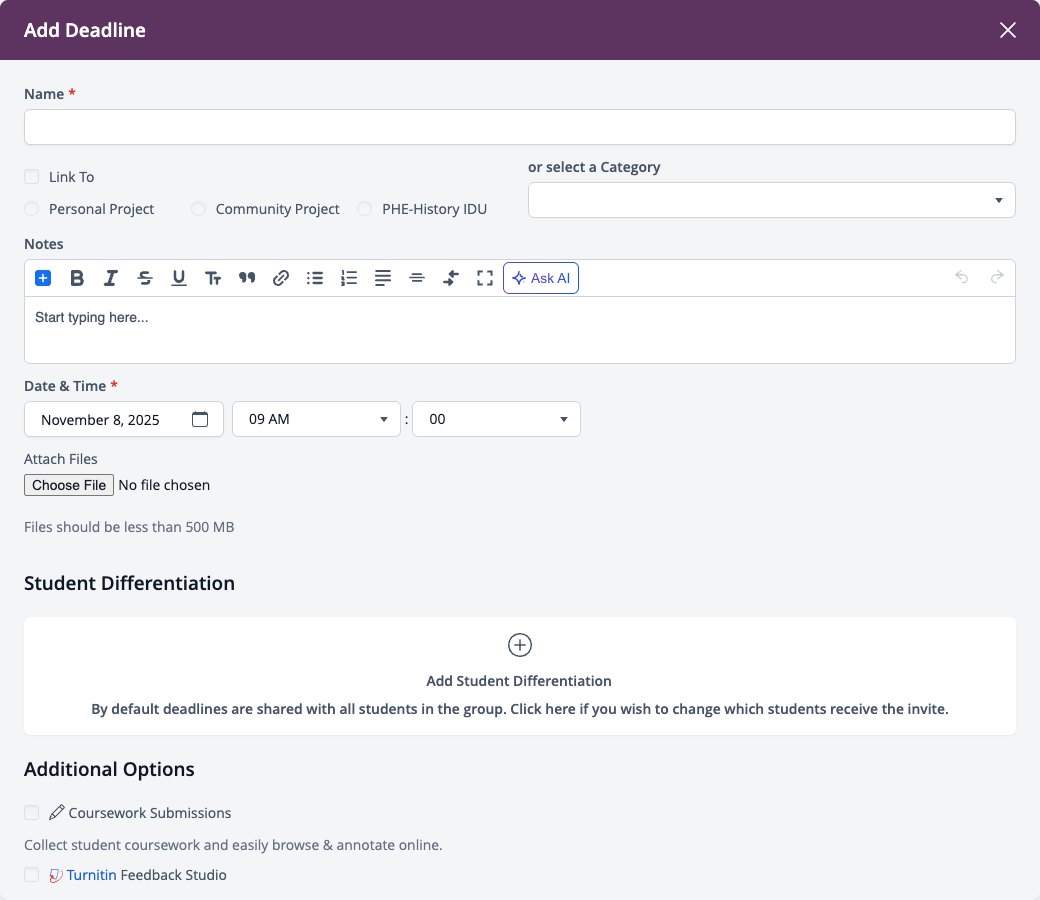Viewport: 1040px width, 900px height.
Task: Insert a hyperlink in Notes
Action: (281, 278)
